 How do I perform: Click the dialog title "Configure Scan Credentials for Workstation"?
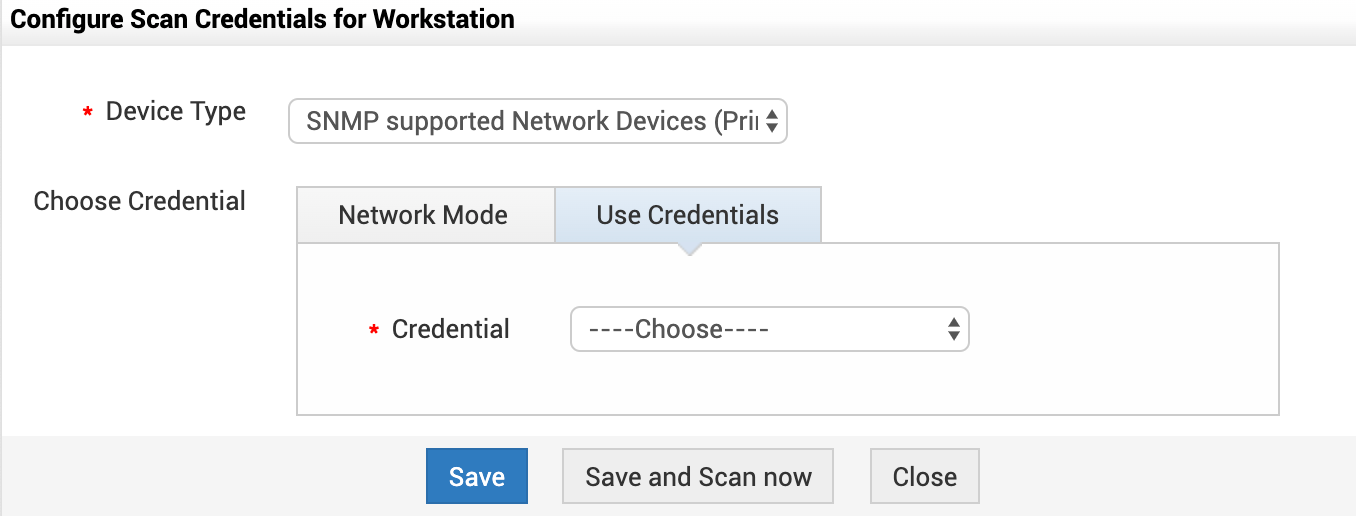coord(262,19)
